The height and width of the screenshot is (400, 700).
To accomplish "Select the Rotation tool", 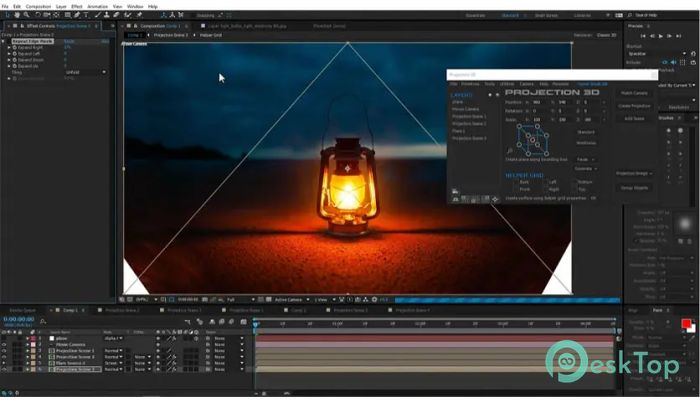I will [38, 15].
